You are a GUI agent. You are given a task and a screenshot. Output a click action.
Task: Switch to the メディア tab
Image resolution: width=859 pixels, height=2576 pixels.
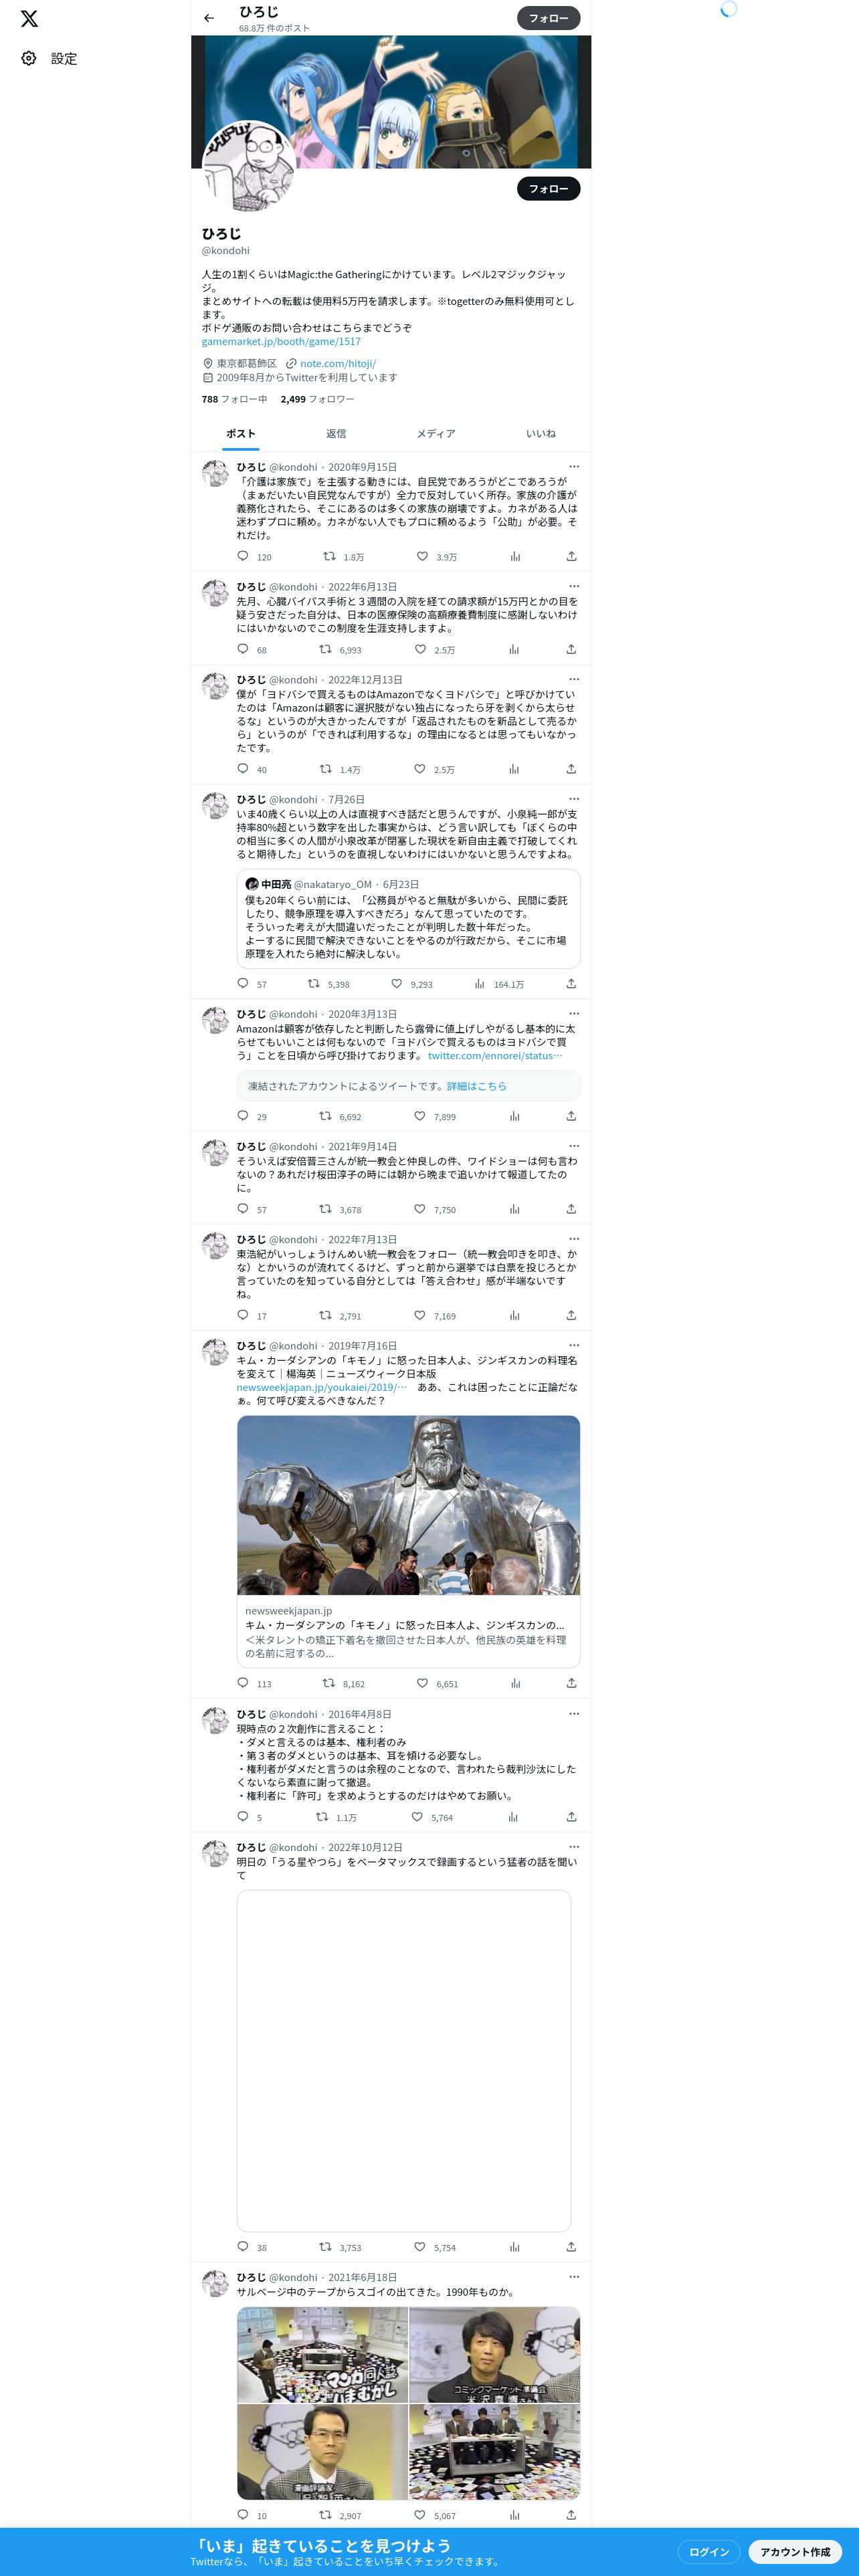(x=436, y=434)
